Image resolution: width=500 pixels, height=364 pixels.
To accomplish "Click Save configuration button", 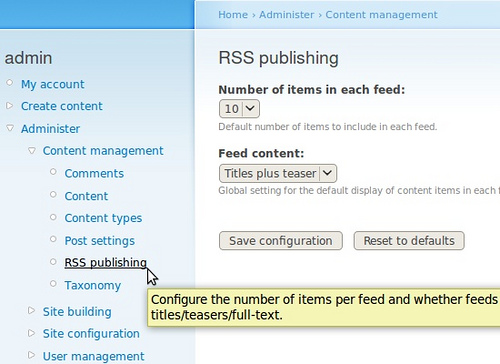I will click(281, 241).
